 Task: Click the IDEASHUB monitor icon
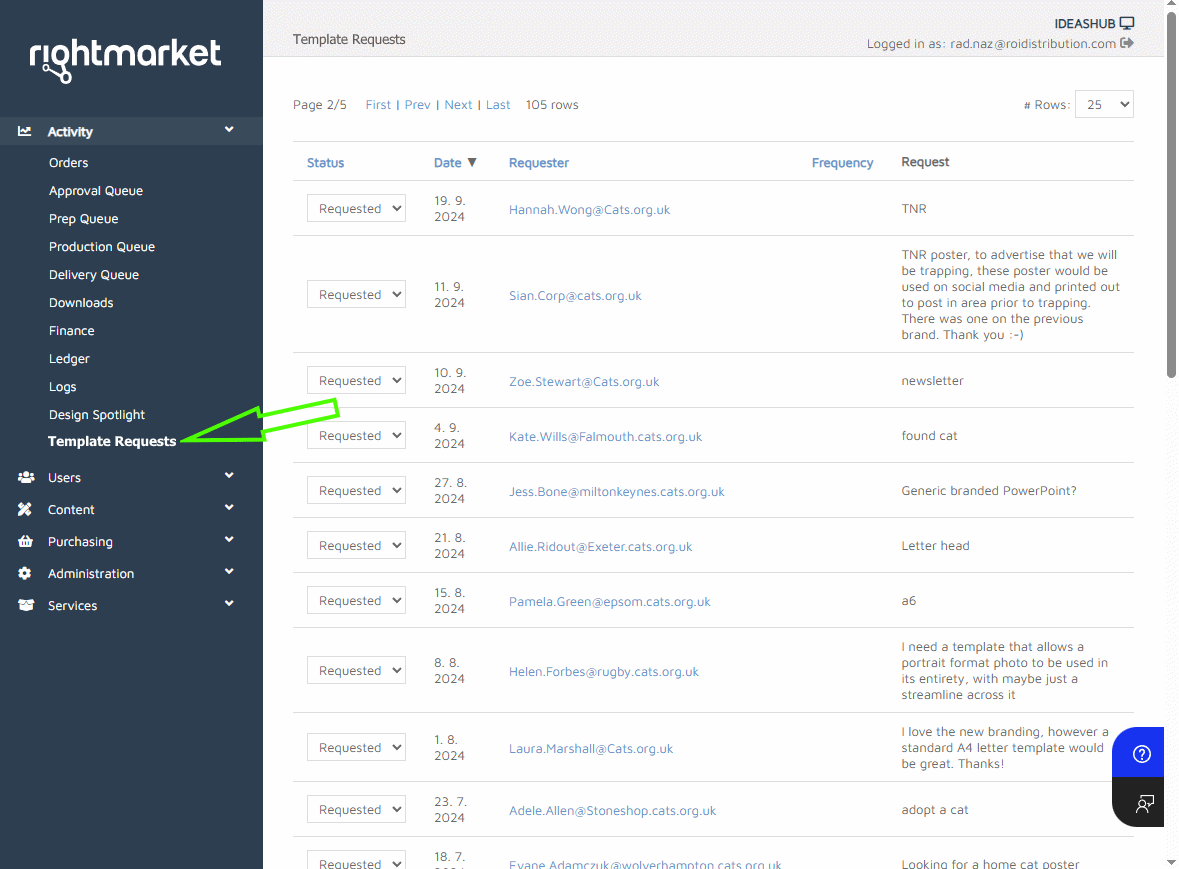(1126, 23)
